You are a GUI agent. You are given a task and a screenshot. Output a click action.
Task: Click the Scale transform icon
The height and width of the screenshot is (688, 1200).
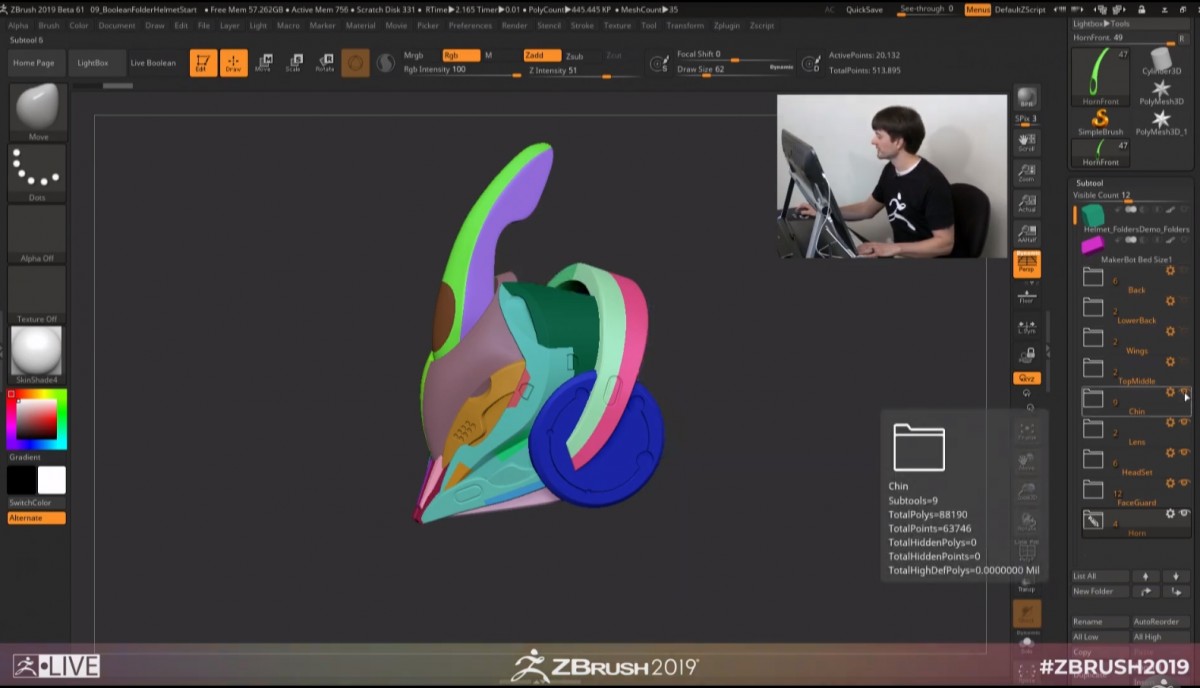point(293,63)
